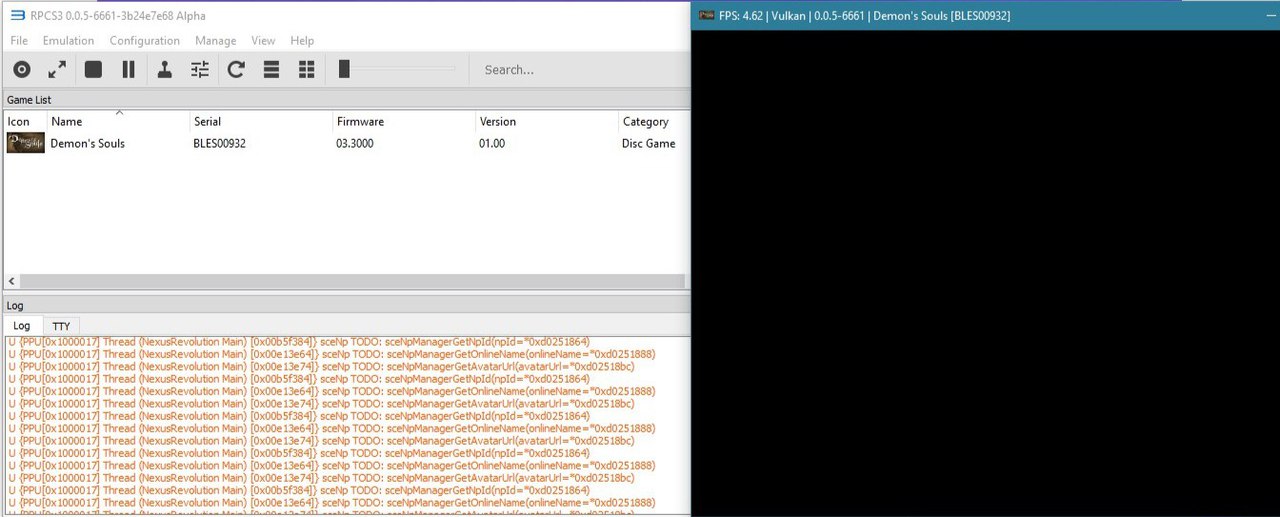This screenshot has width=1280, height=517.
Task: Switch to the TTY tab
Action: pyautogui.click(x=61, y=326)
